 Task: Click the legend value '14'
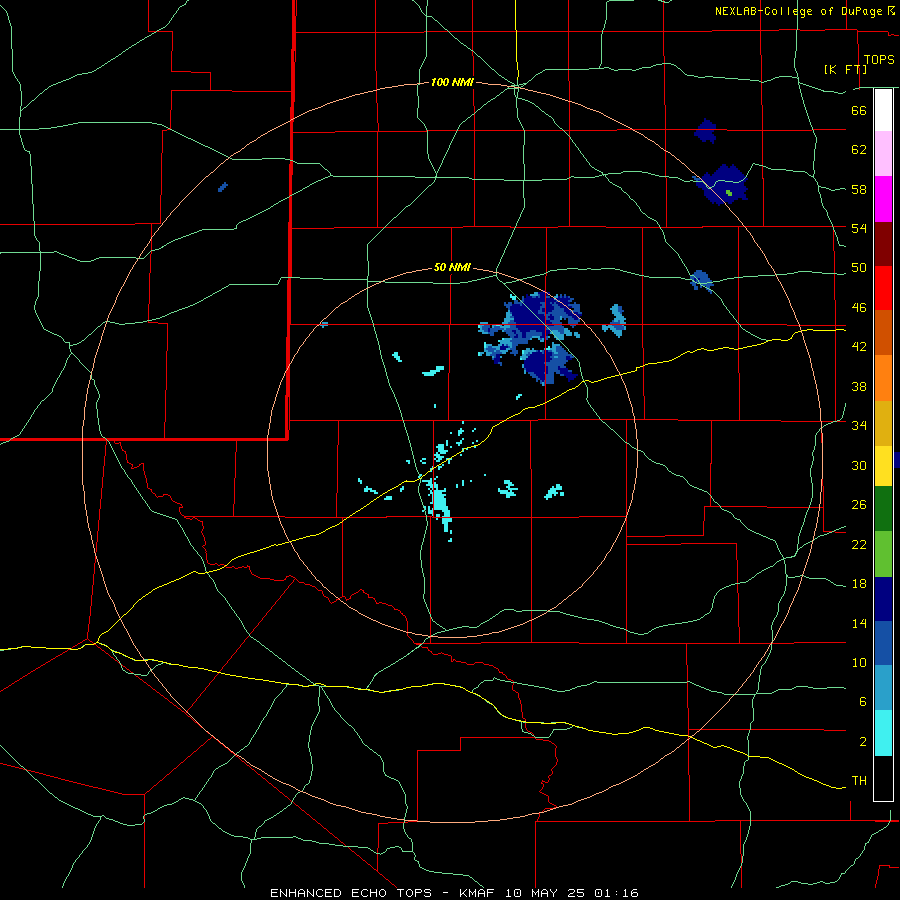[x=859, y=623]
